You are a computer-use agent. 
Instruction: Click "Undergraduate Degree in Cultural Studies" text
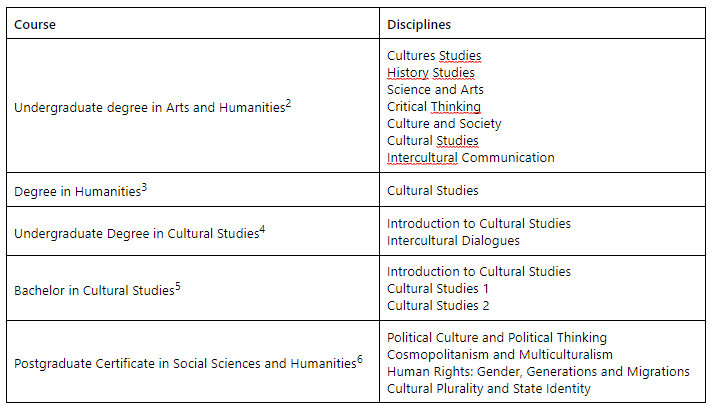(135, 233)
